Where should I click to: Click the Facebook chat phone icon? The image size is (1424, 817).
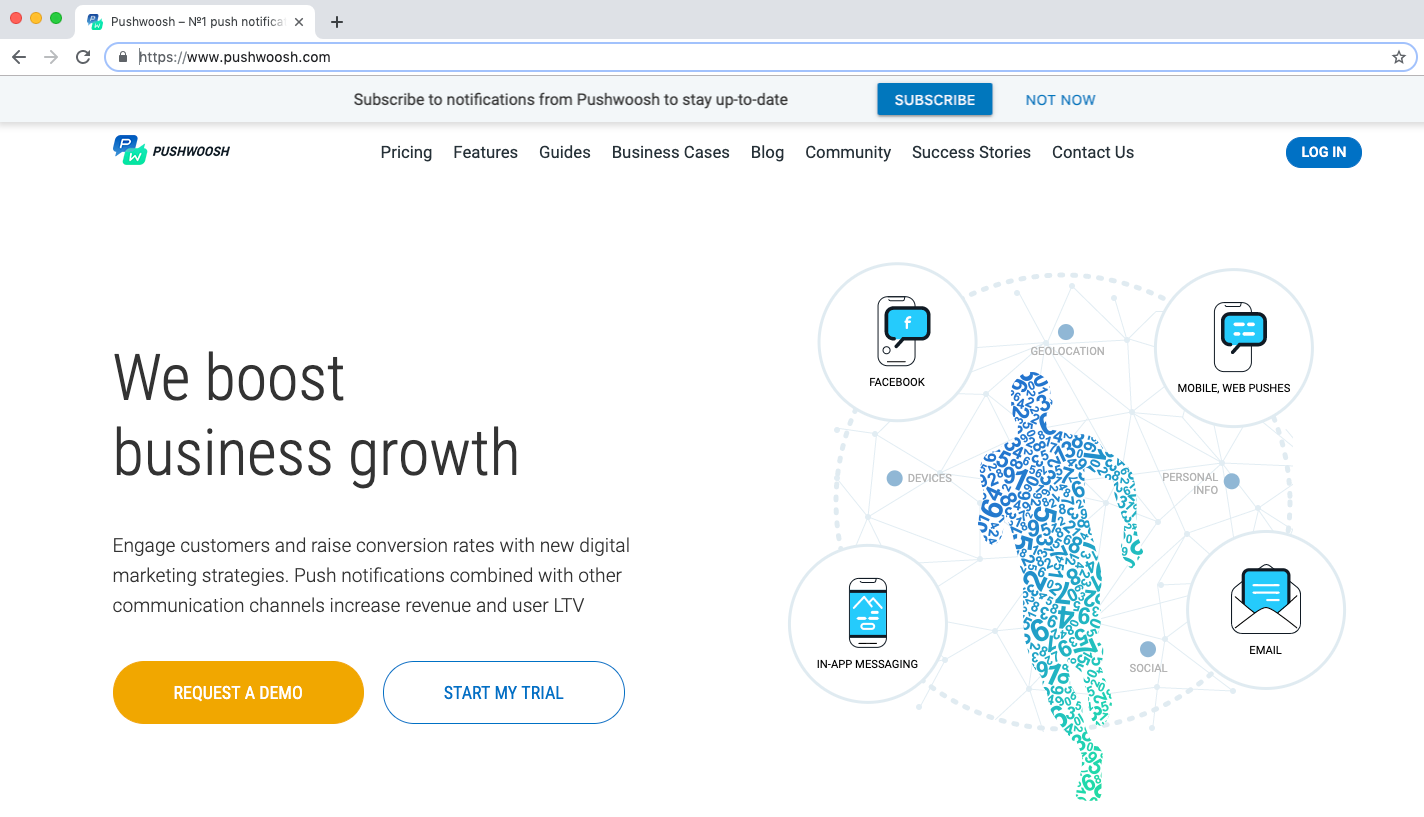[903, 330]
